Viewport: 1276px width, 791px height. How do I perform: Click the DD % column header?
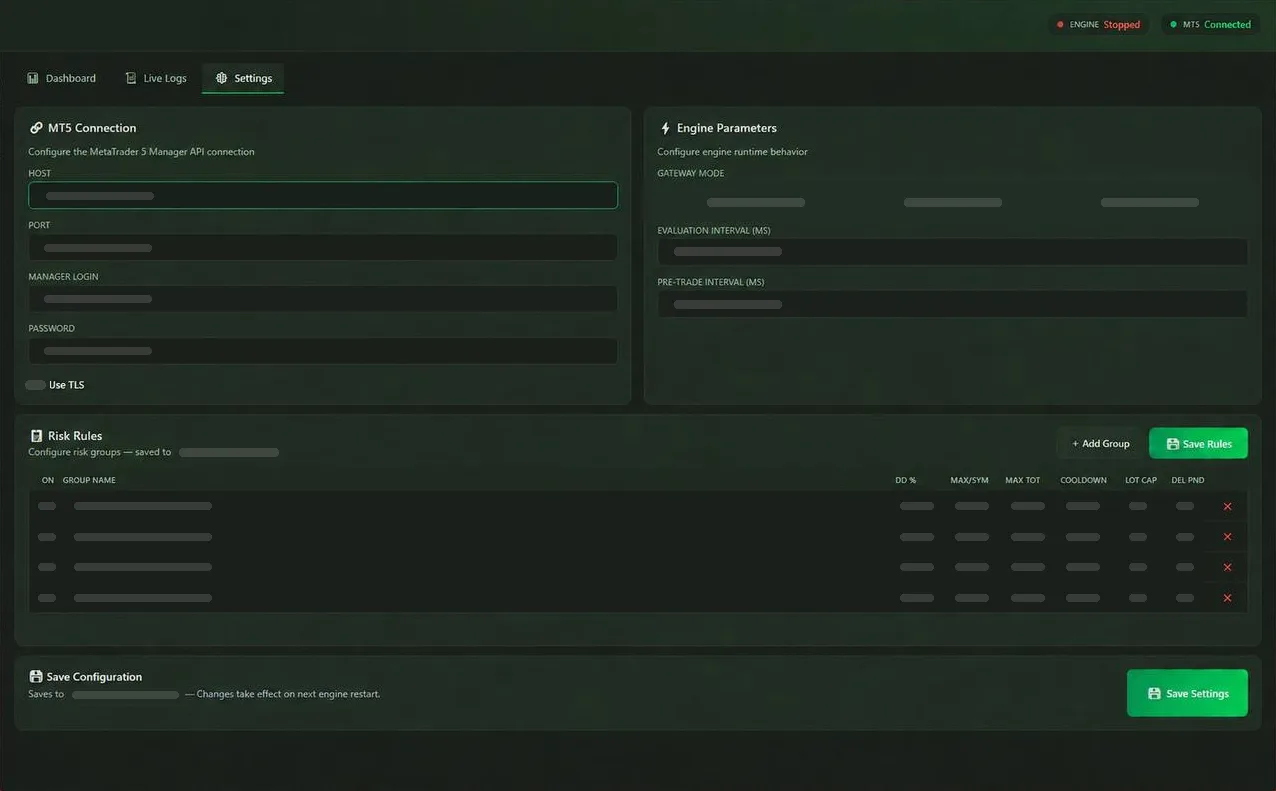point(905,480)
